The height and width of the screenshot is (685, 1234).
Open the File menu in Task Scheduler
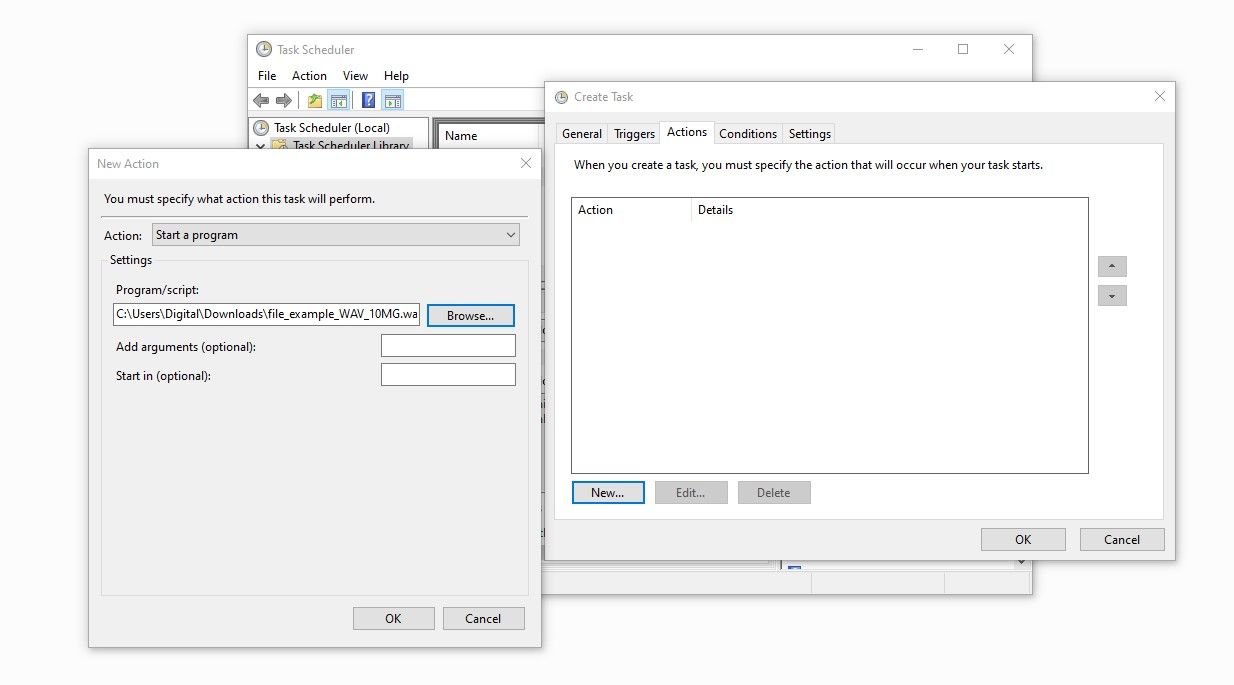pos(267,76)
